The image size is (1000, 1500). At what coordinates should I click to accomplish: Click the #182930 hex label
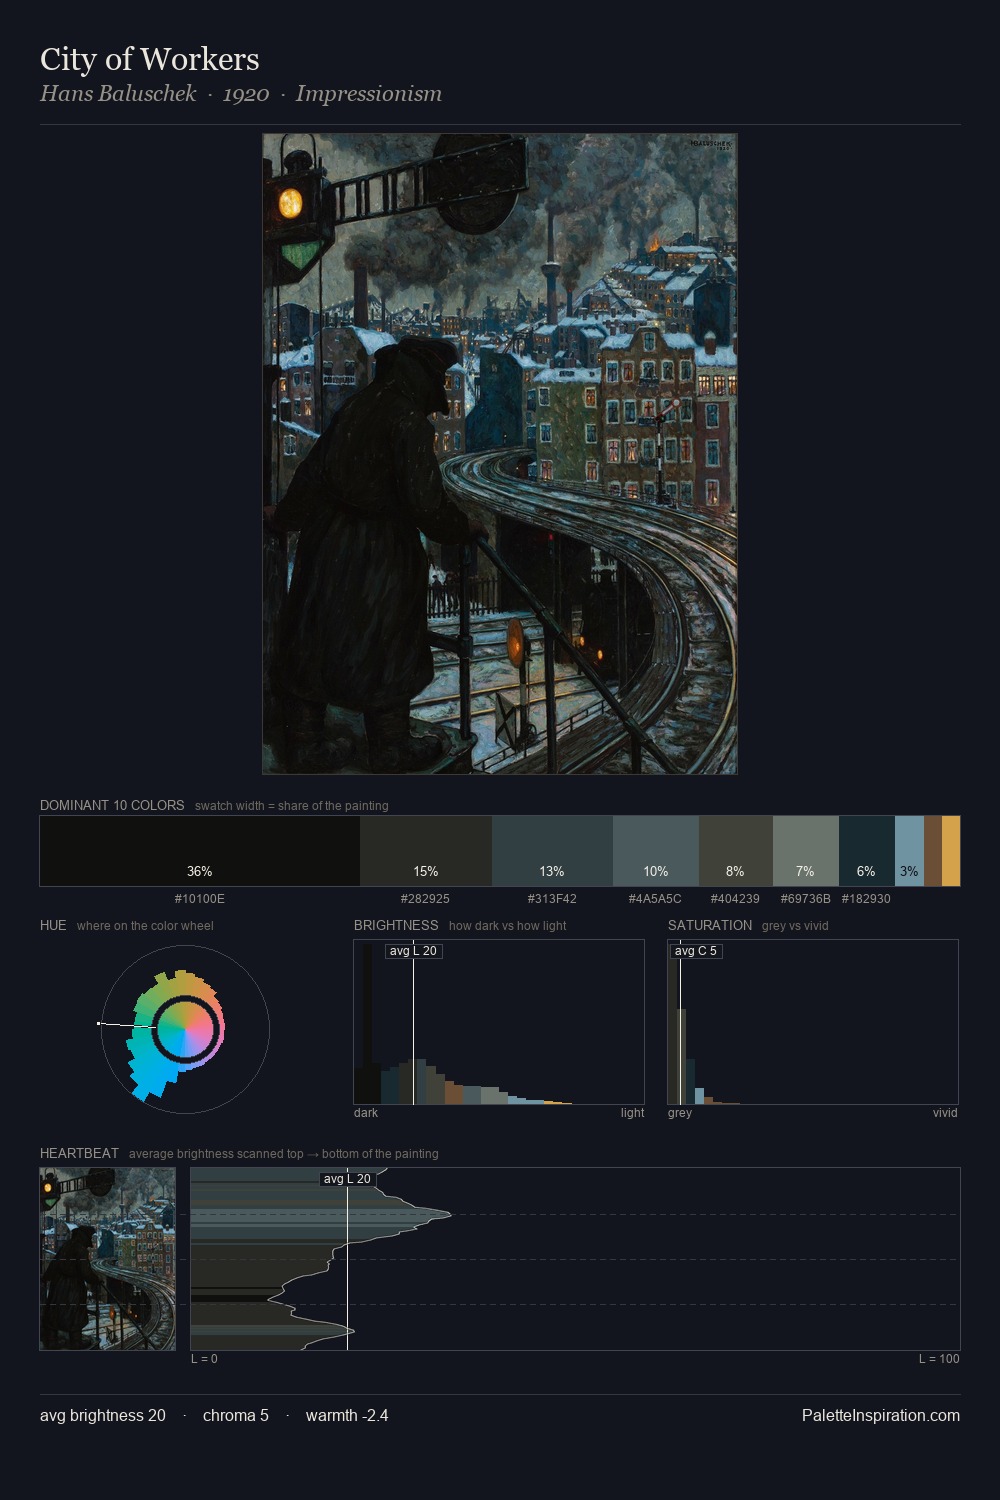866,899
